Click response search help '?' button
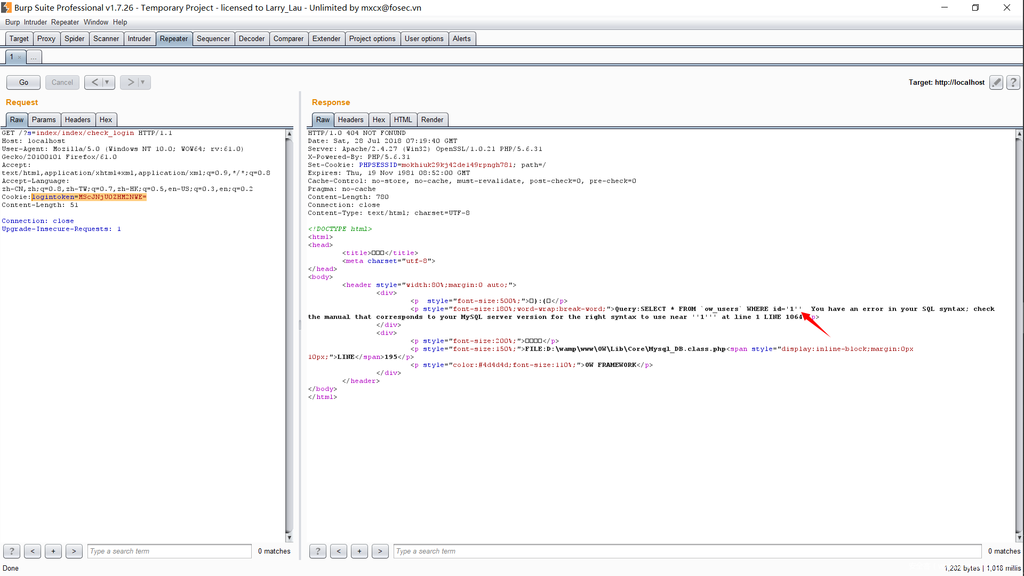Image resolution: width=1024 pixels, height=576 pixels. [317, 551]
